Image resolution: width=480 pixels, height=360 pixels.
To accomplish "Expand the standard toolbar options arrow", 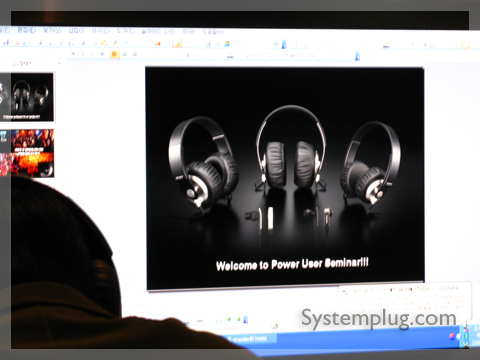I will pos(284,44).
